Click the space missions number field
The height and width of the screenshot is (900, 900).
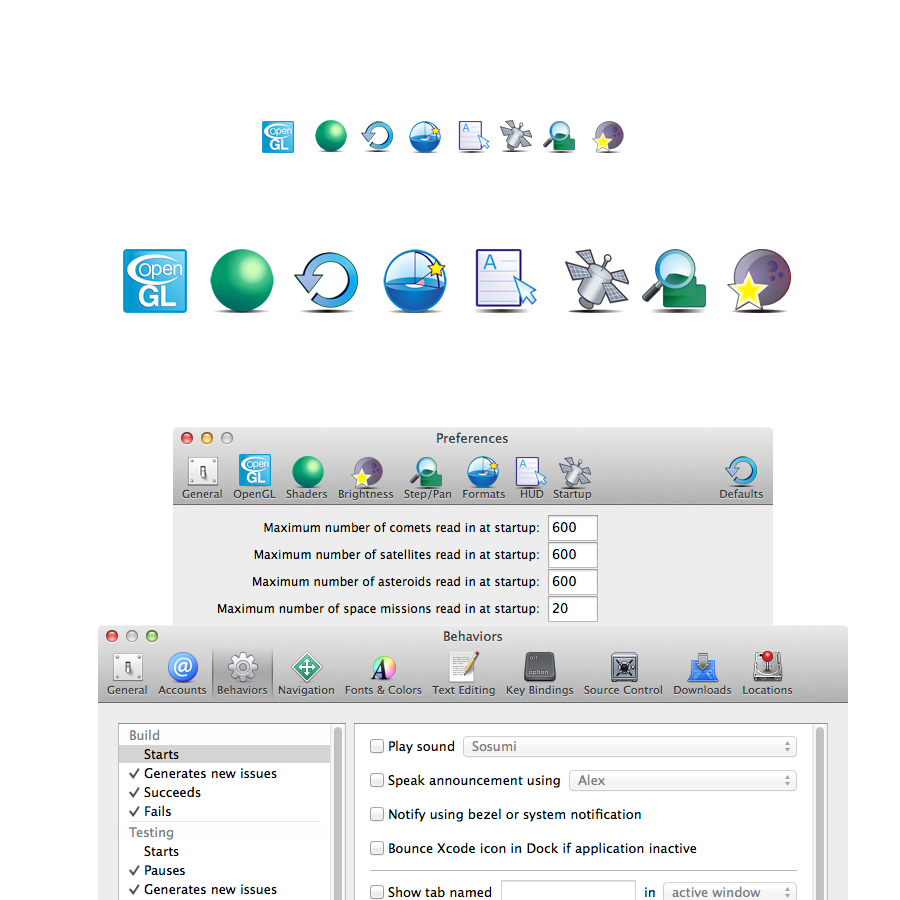click(573, 608)
